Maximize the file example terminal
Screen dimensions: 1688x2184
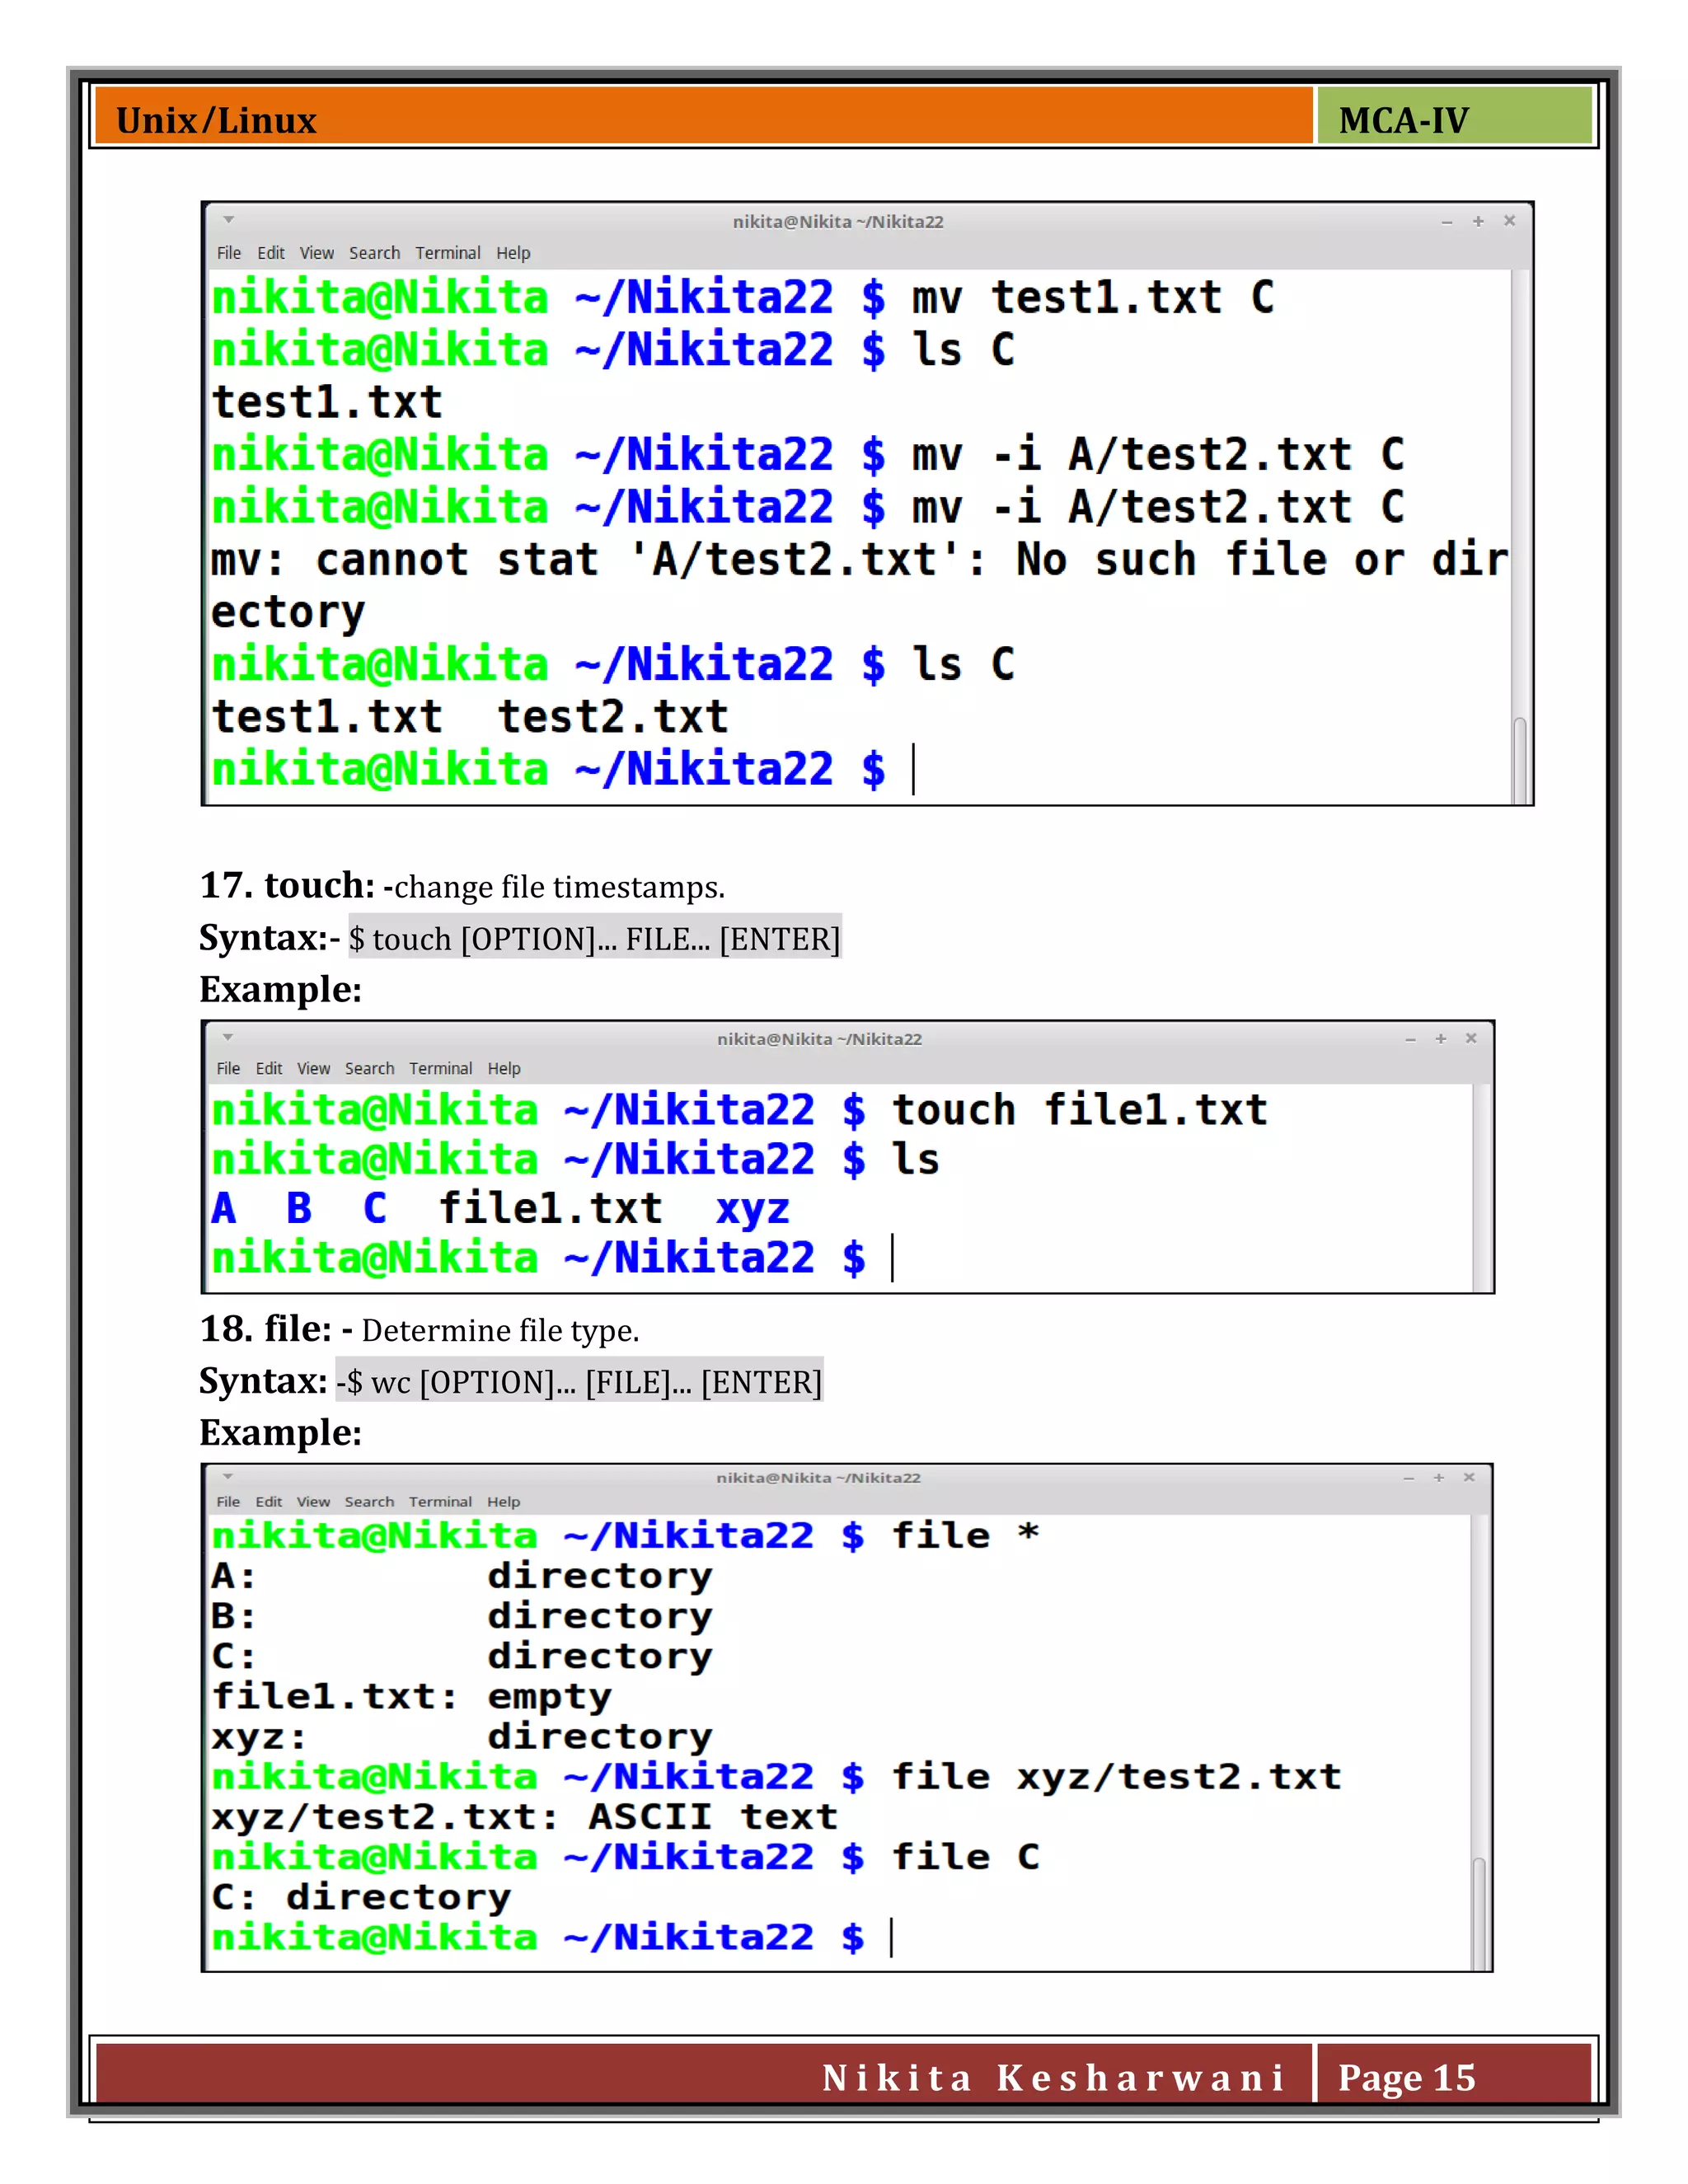point(1439,1477)
